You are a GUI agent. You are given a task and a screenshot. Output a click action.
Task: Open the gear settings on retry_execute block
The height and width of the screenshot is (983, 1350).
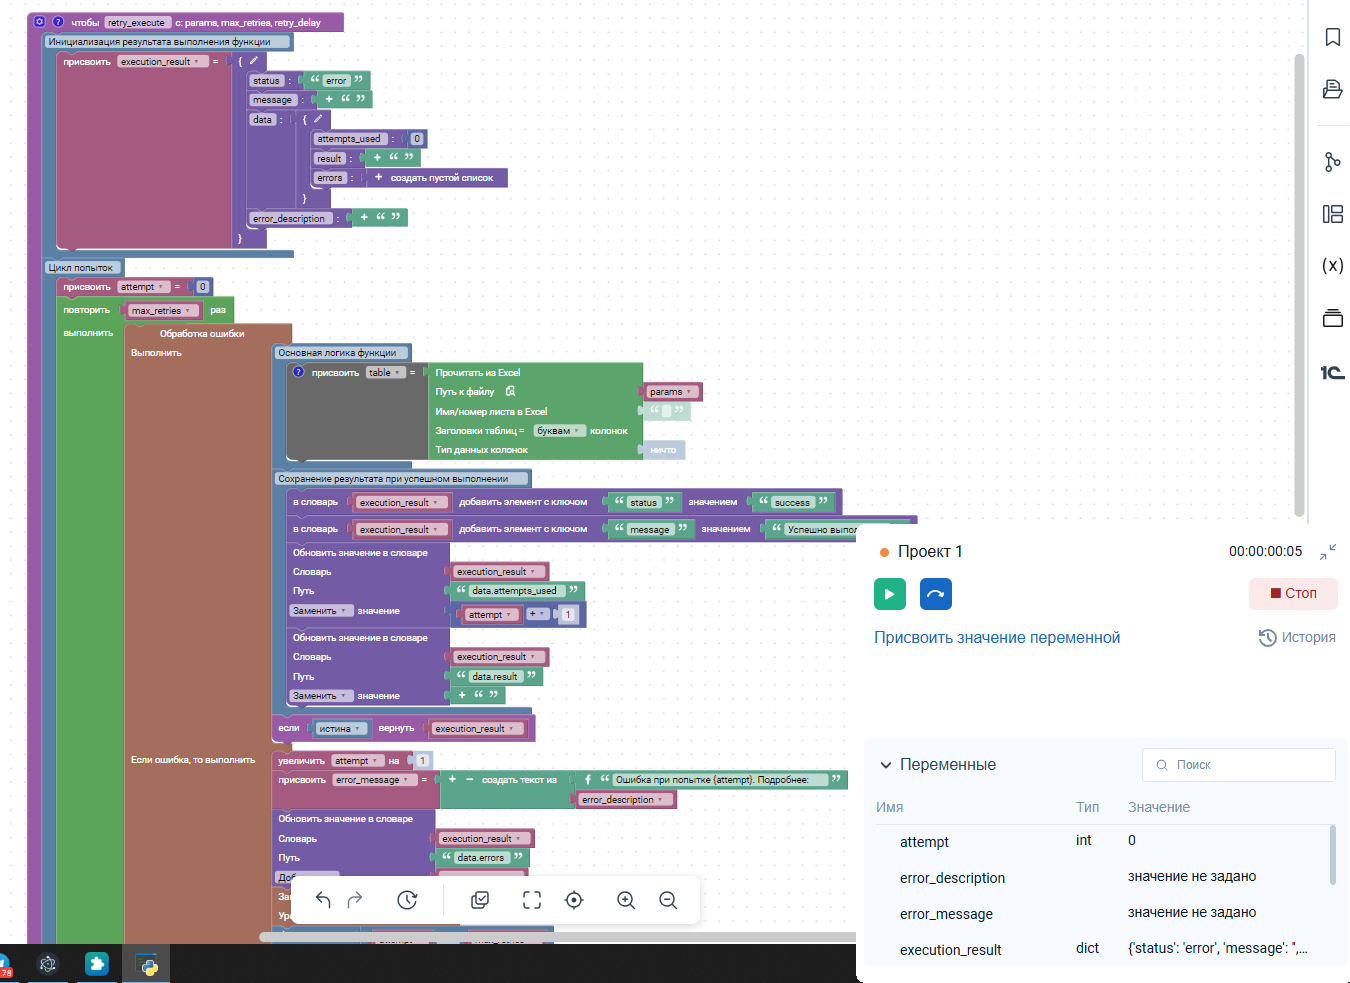tap(39, 22)
